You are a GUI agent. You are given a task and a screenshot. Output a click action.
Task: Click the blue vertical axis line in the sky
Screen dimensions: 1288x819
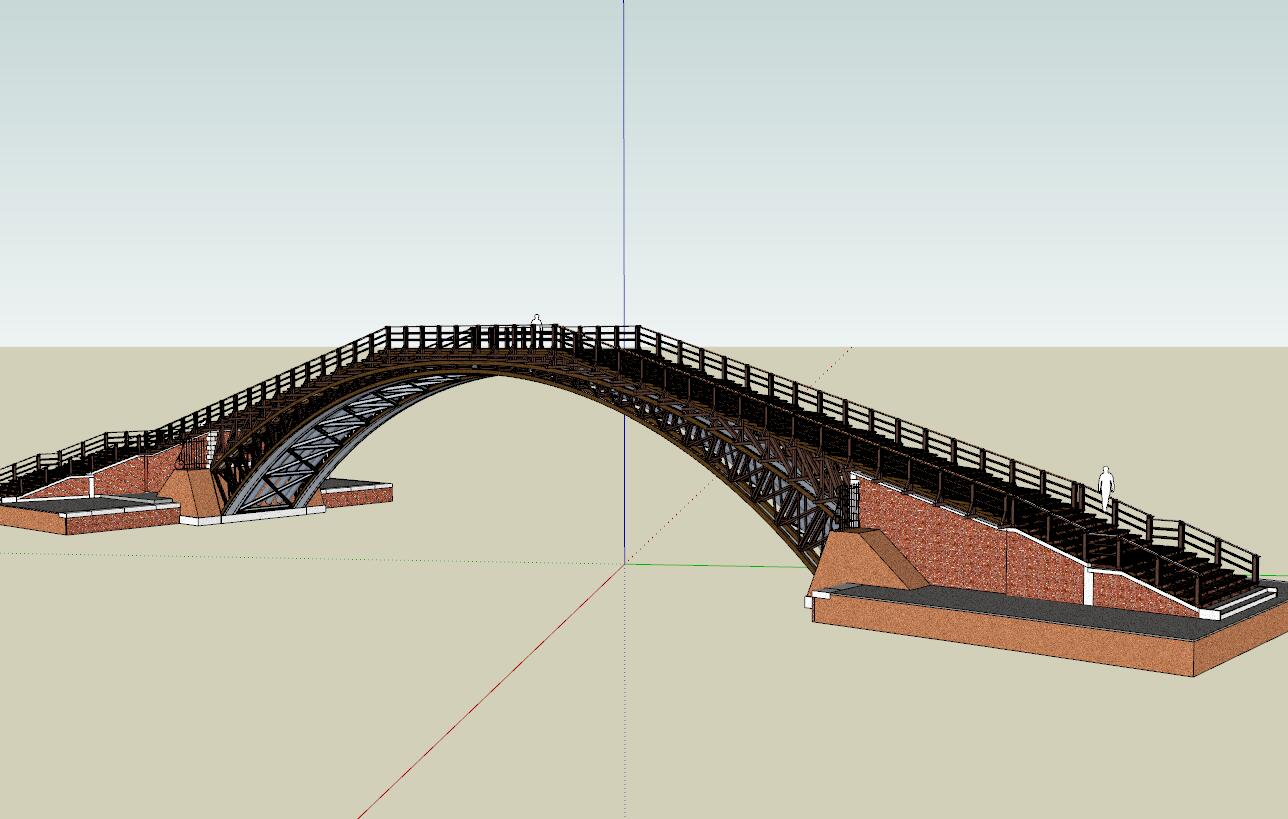pos(623,150)
